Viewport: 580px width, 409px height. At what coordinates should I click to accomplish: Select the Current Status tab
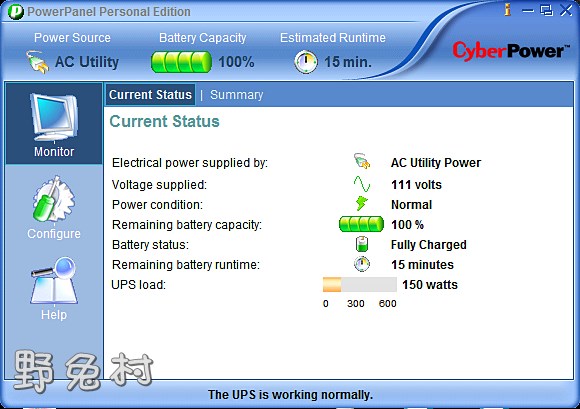pos(150,95)
